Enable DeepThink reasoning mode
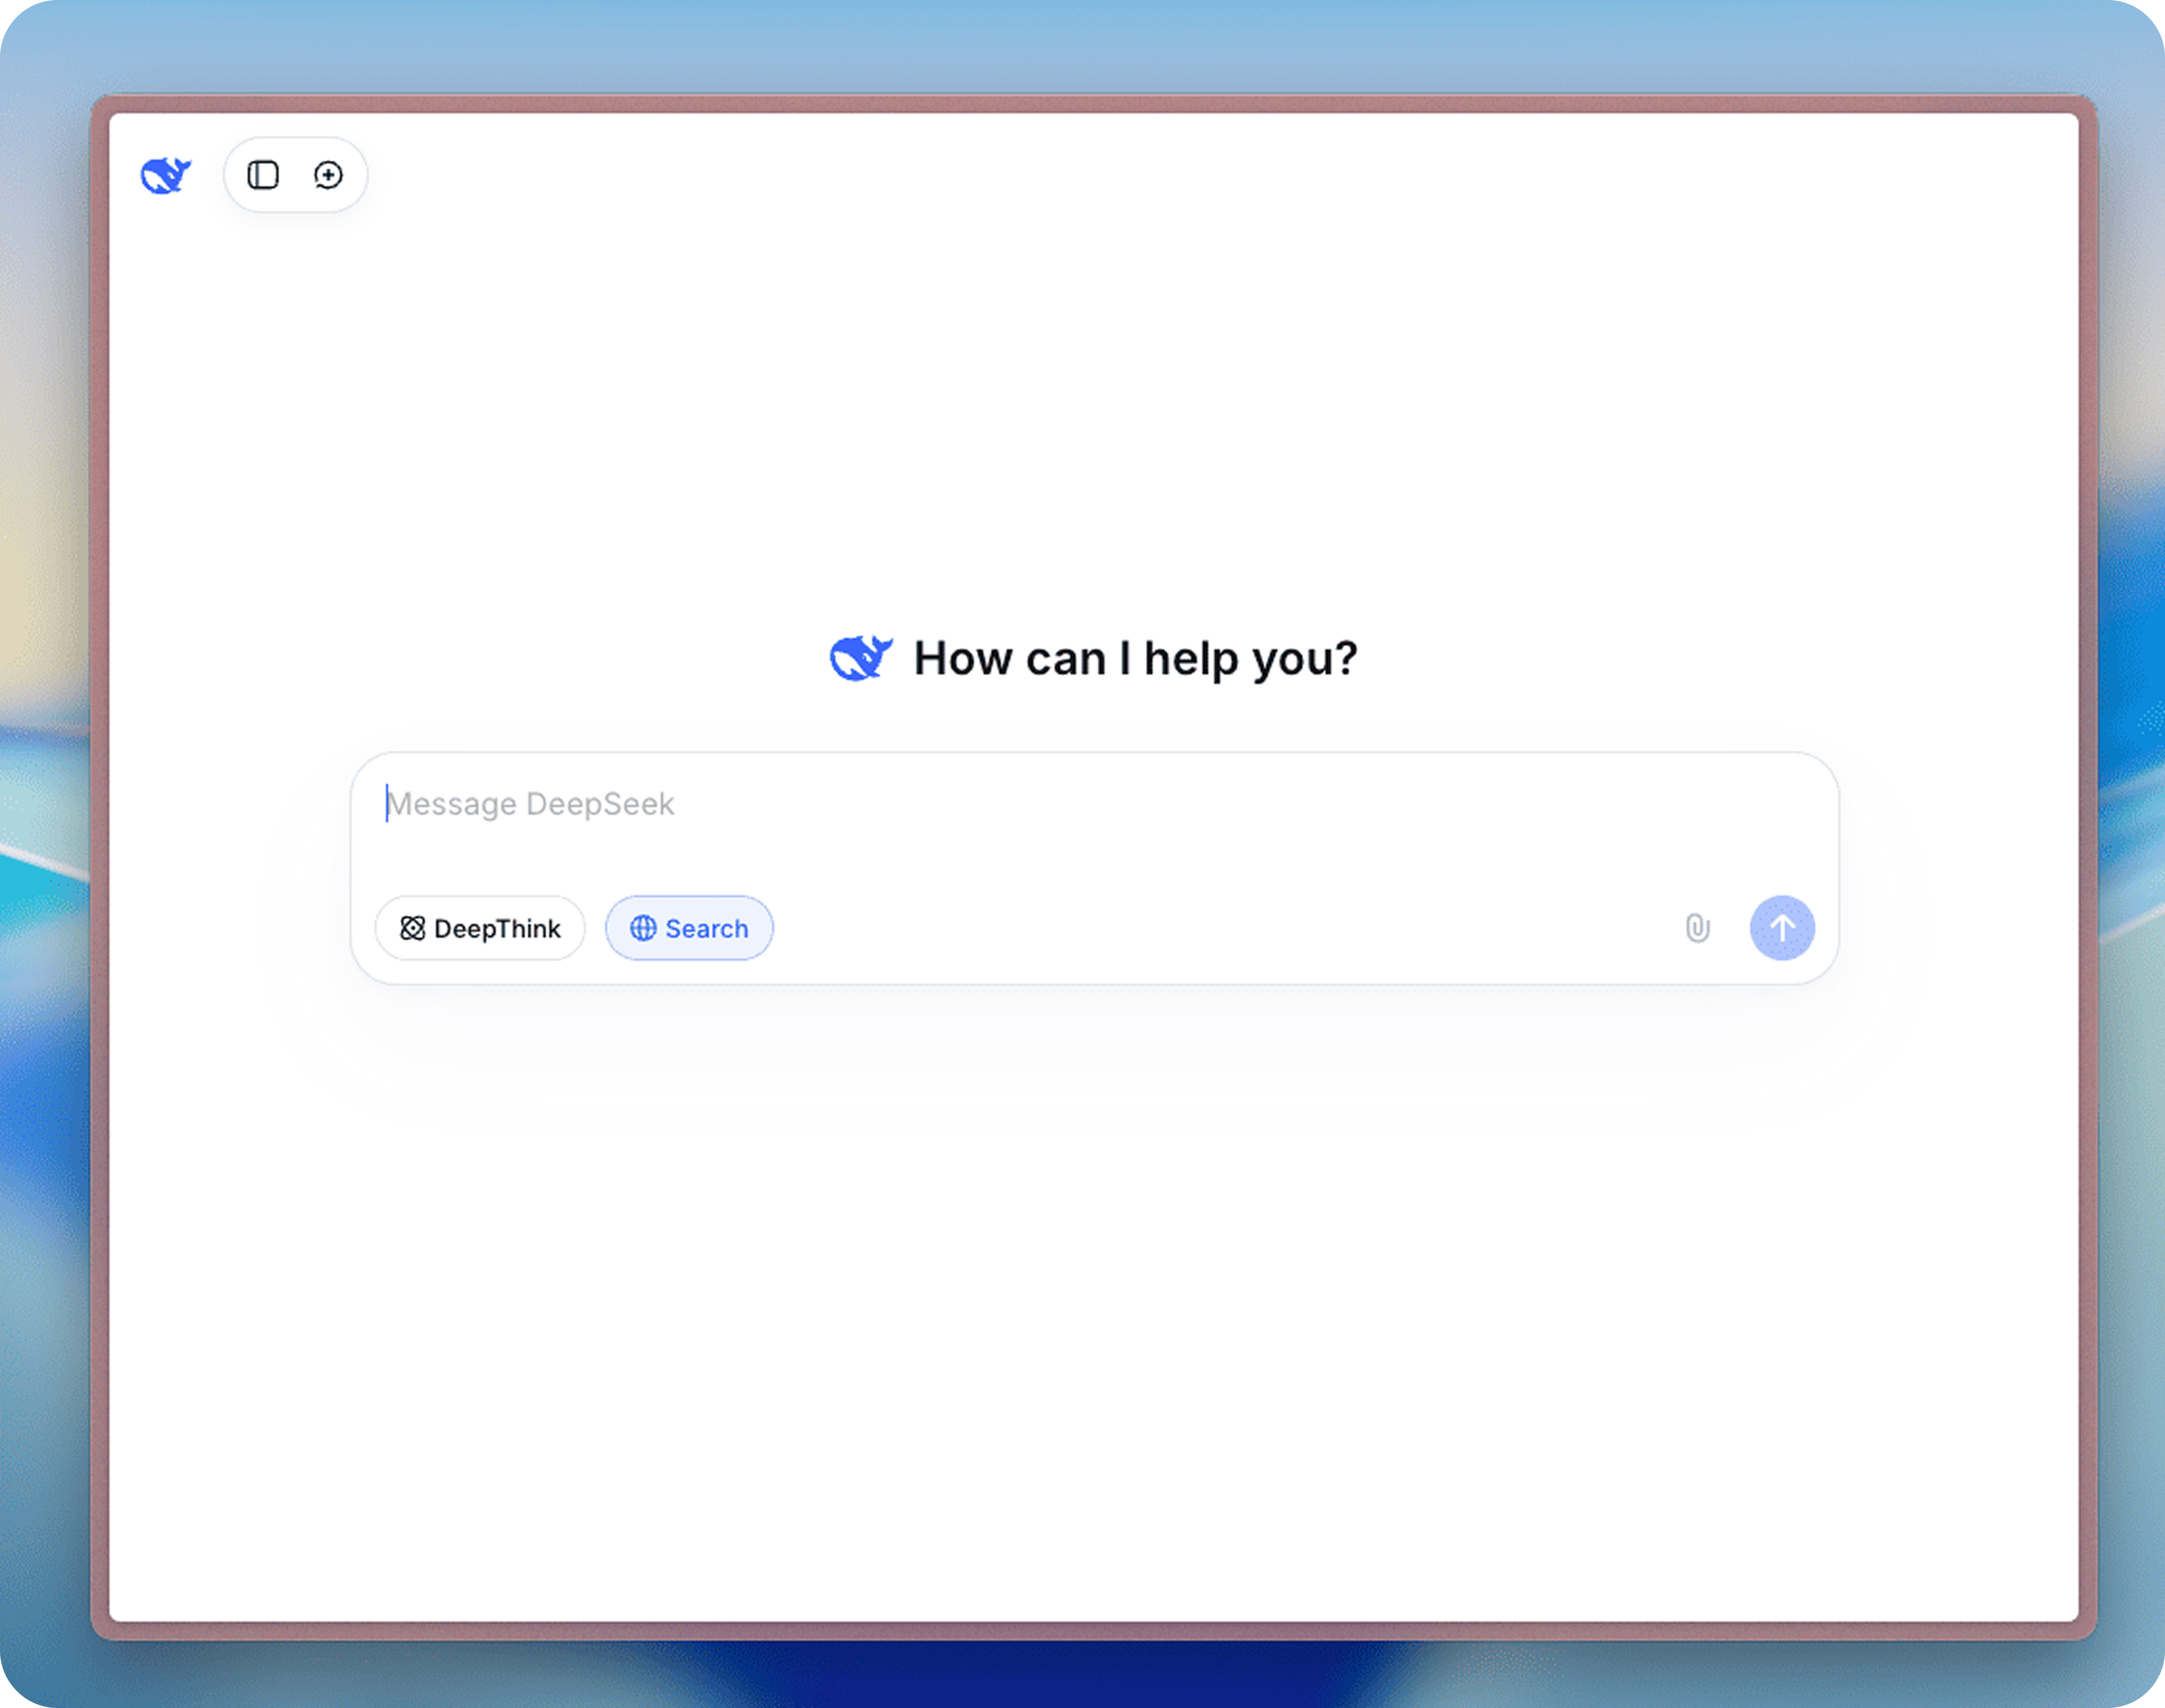Image resolution: width=2165 pixels, height=1708 pixels. (x=480, y=928)
